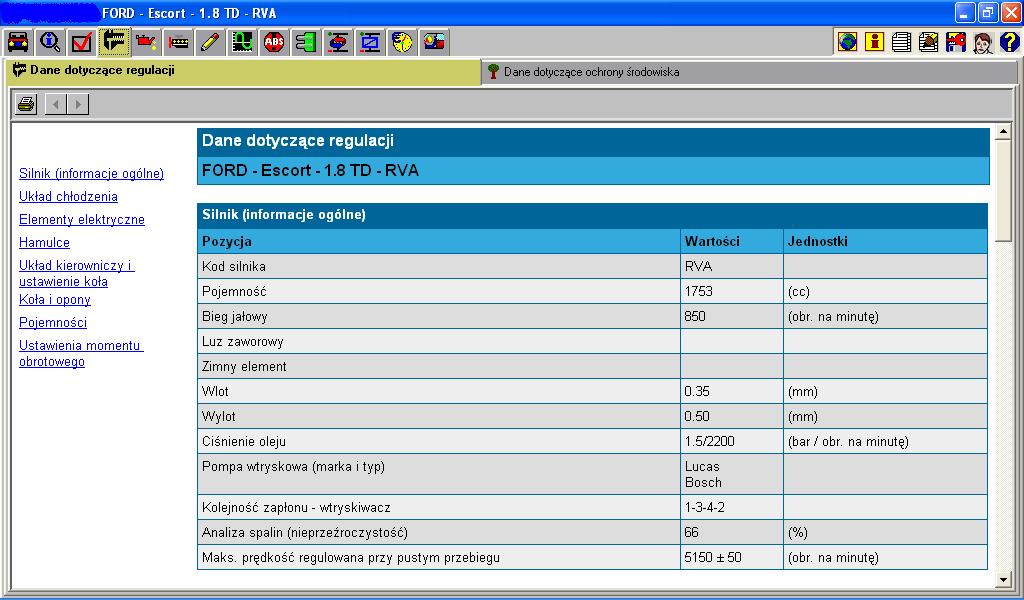Click the red car vehicle selection icon

(x=18, y=42)
